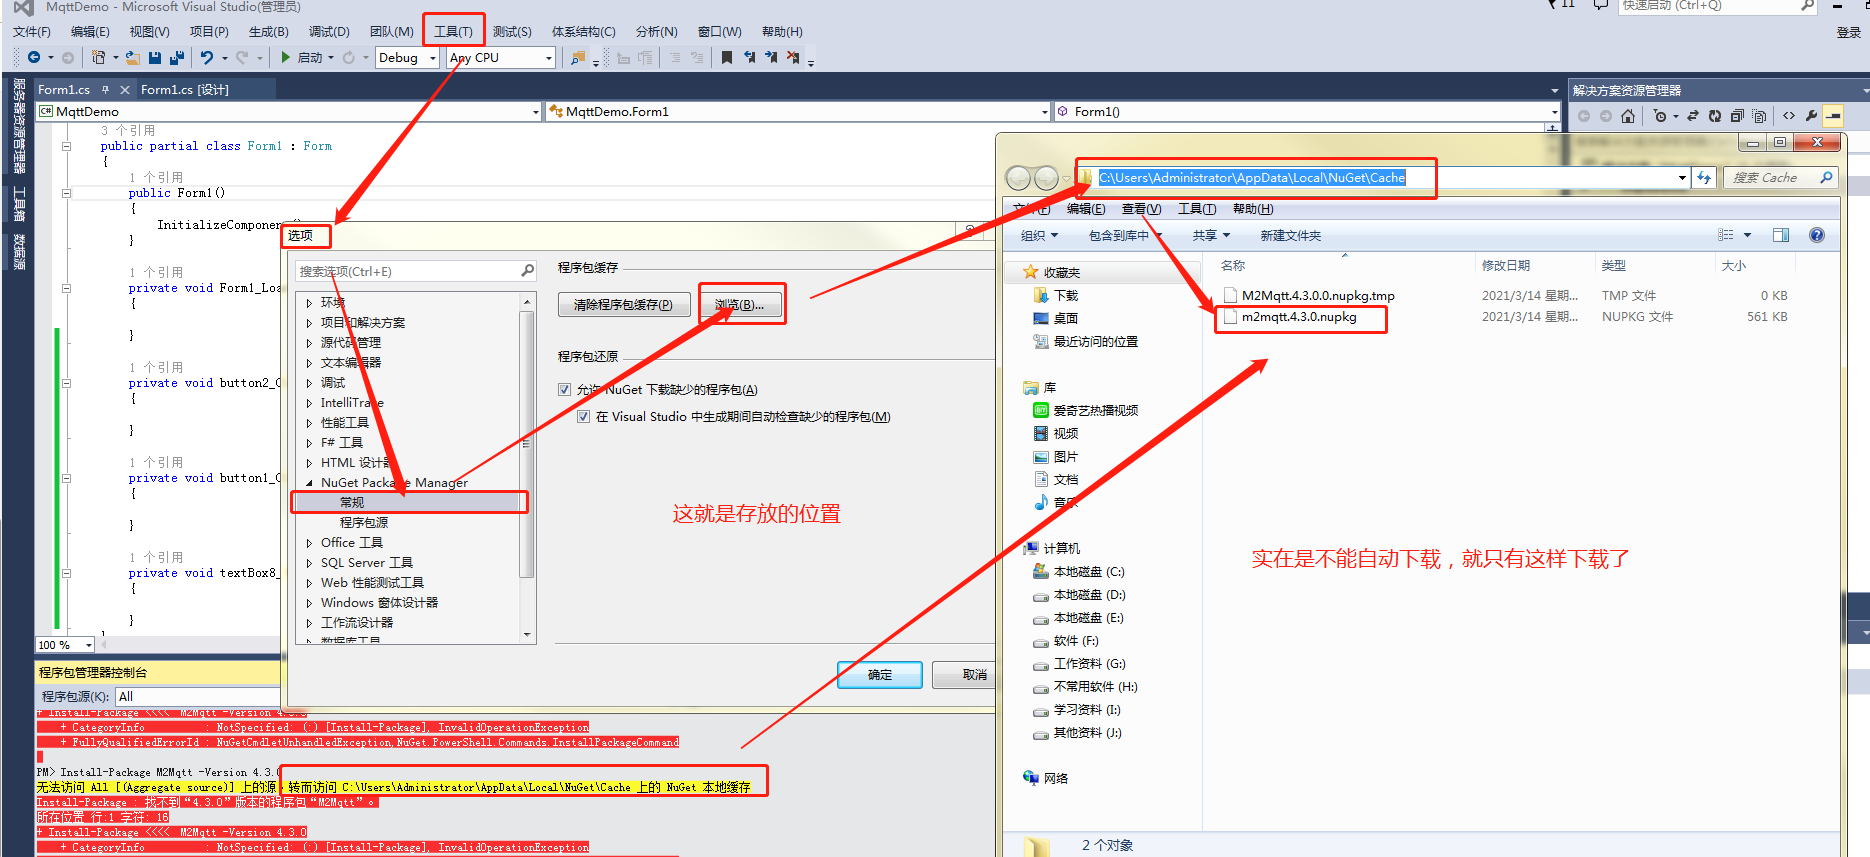Viewport: 1870px width, 857px height.
Task: Click the options tree vertical scrollbar thumb
Action: (527, 444)
